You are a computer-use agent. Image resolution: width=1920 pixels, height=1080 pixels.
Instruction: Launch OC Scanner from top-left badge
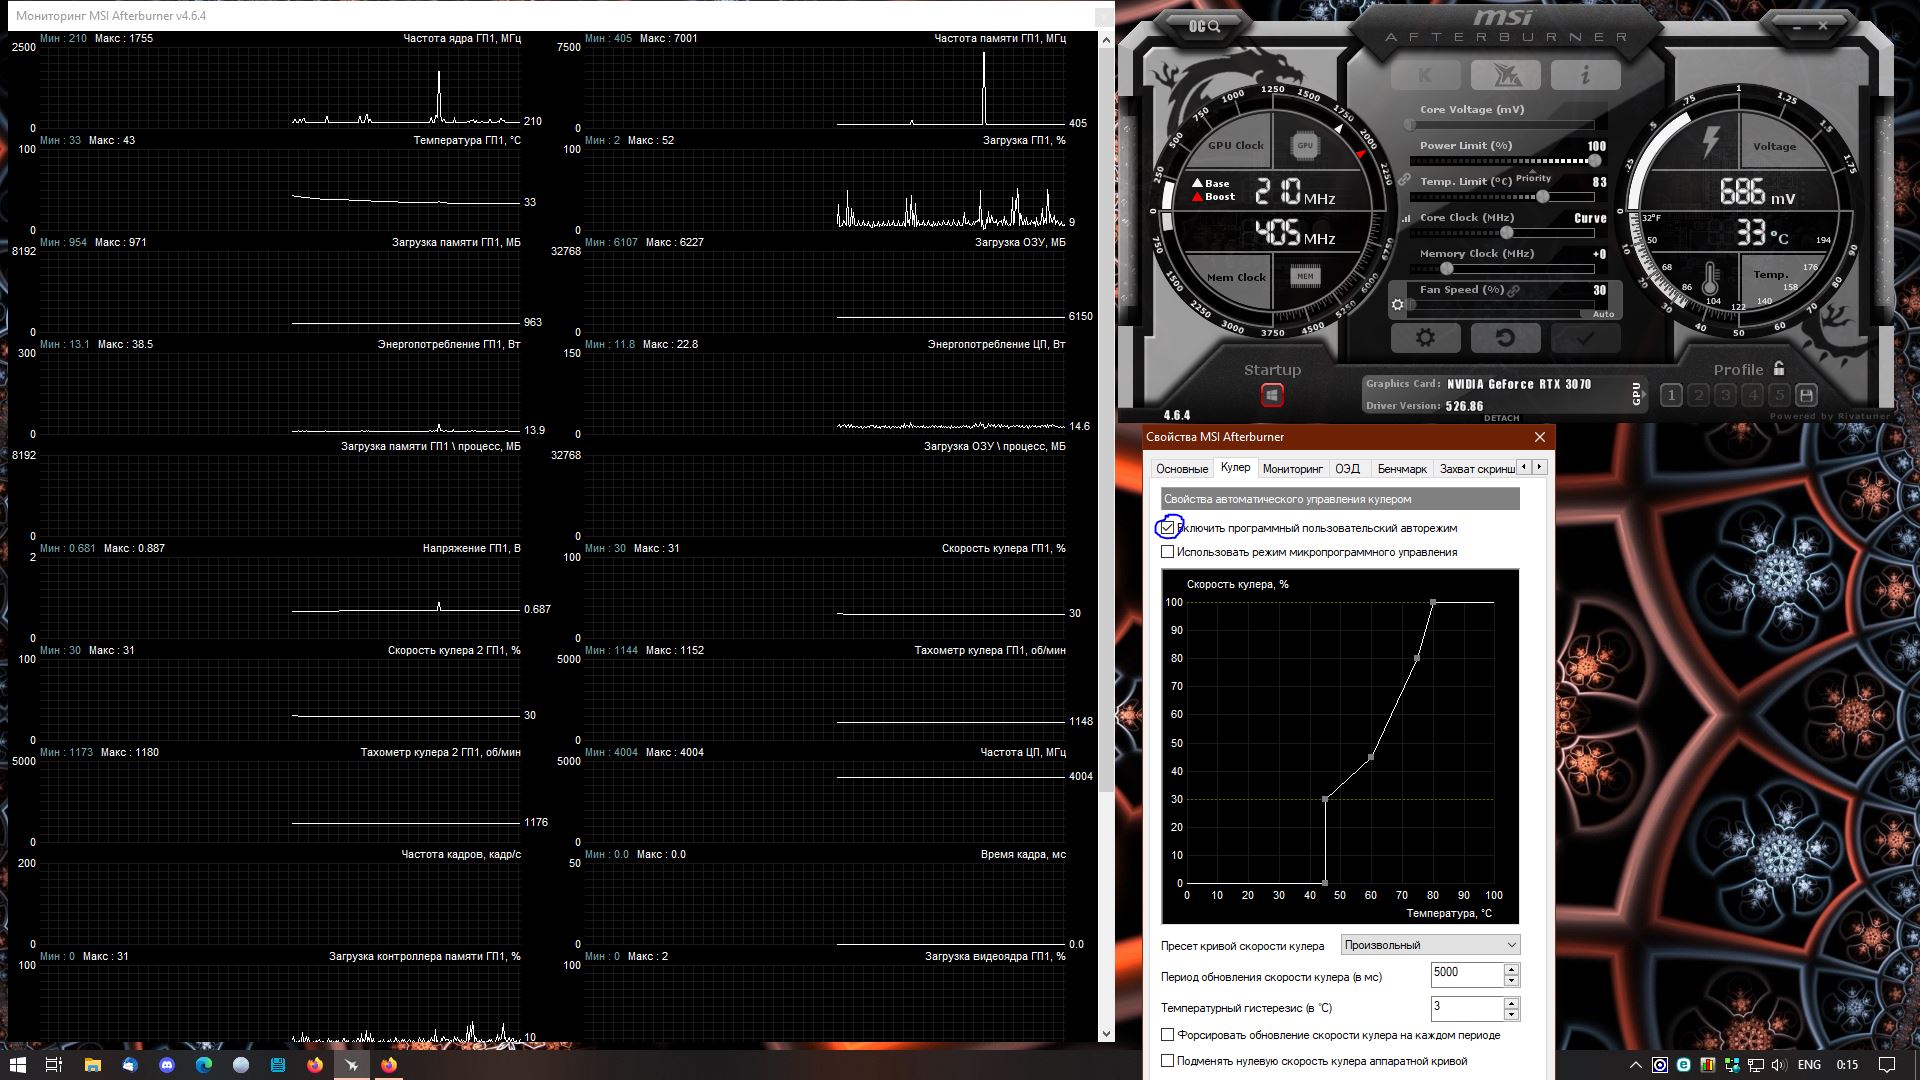pos(1204,27)
